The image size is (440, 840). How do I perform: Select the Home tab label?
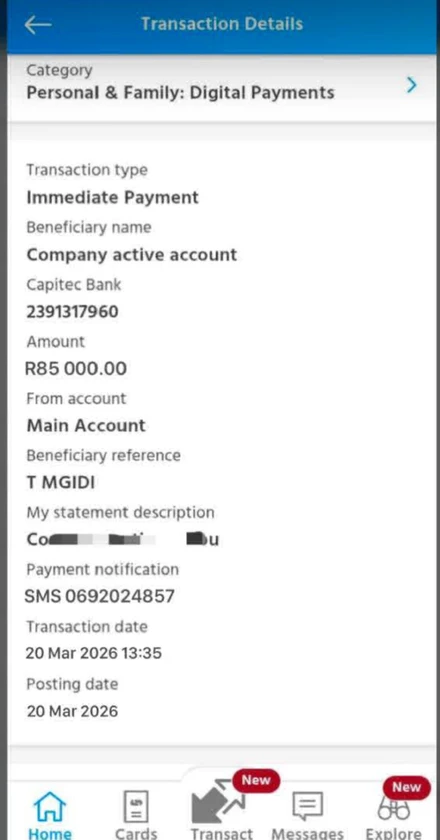49,833
